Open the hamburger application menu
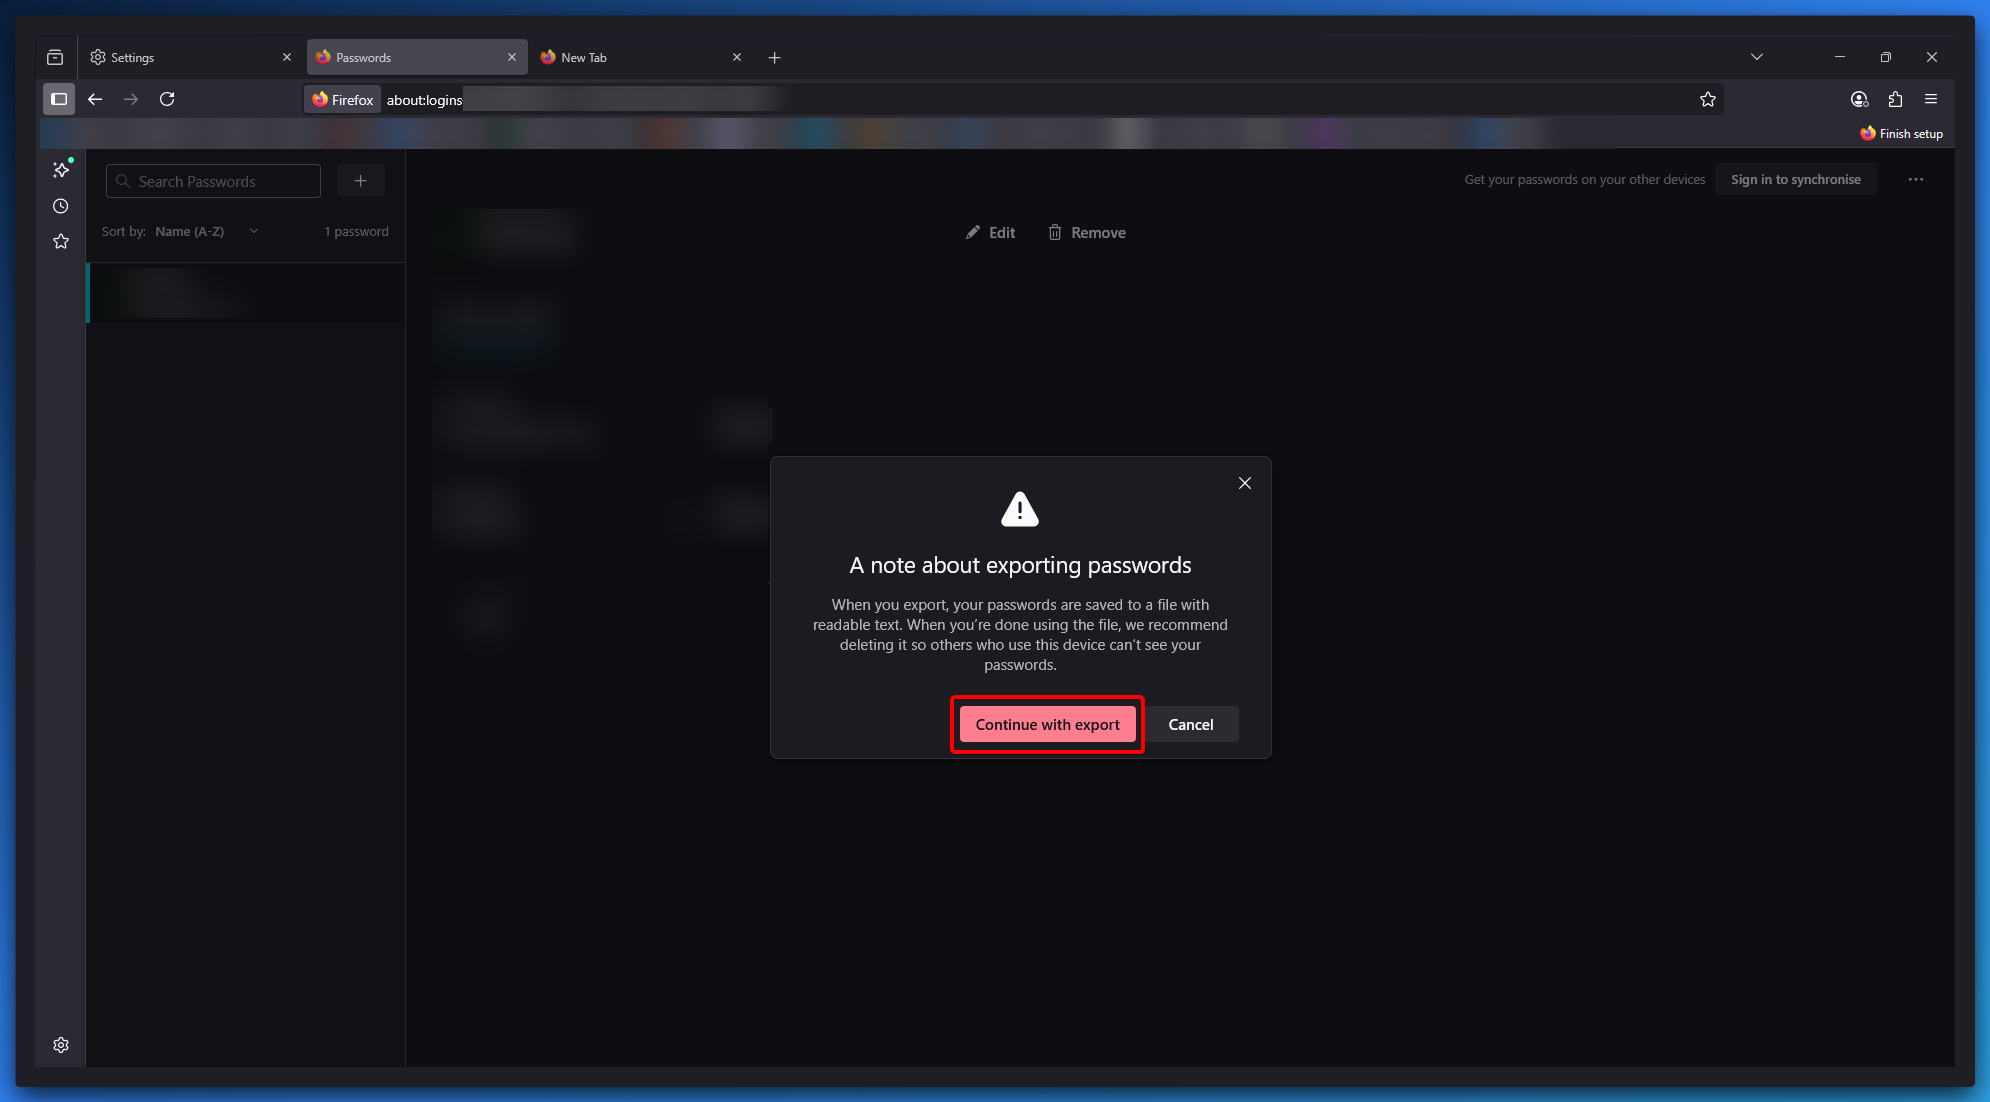Viewport: 1990px width, 1102px height. point(1931,99)
